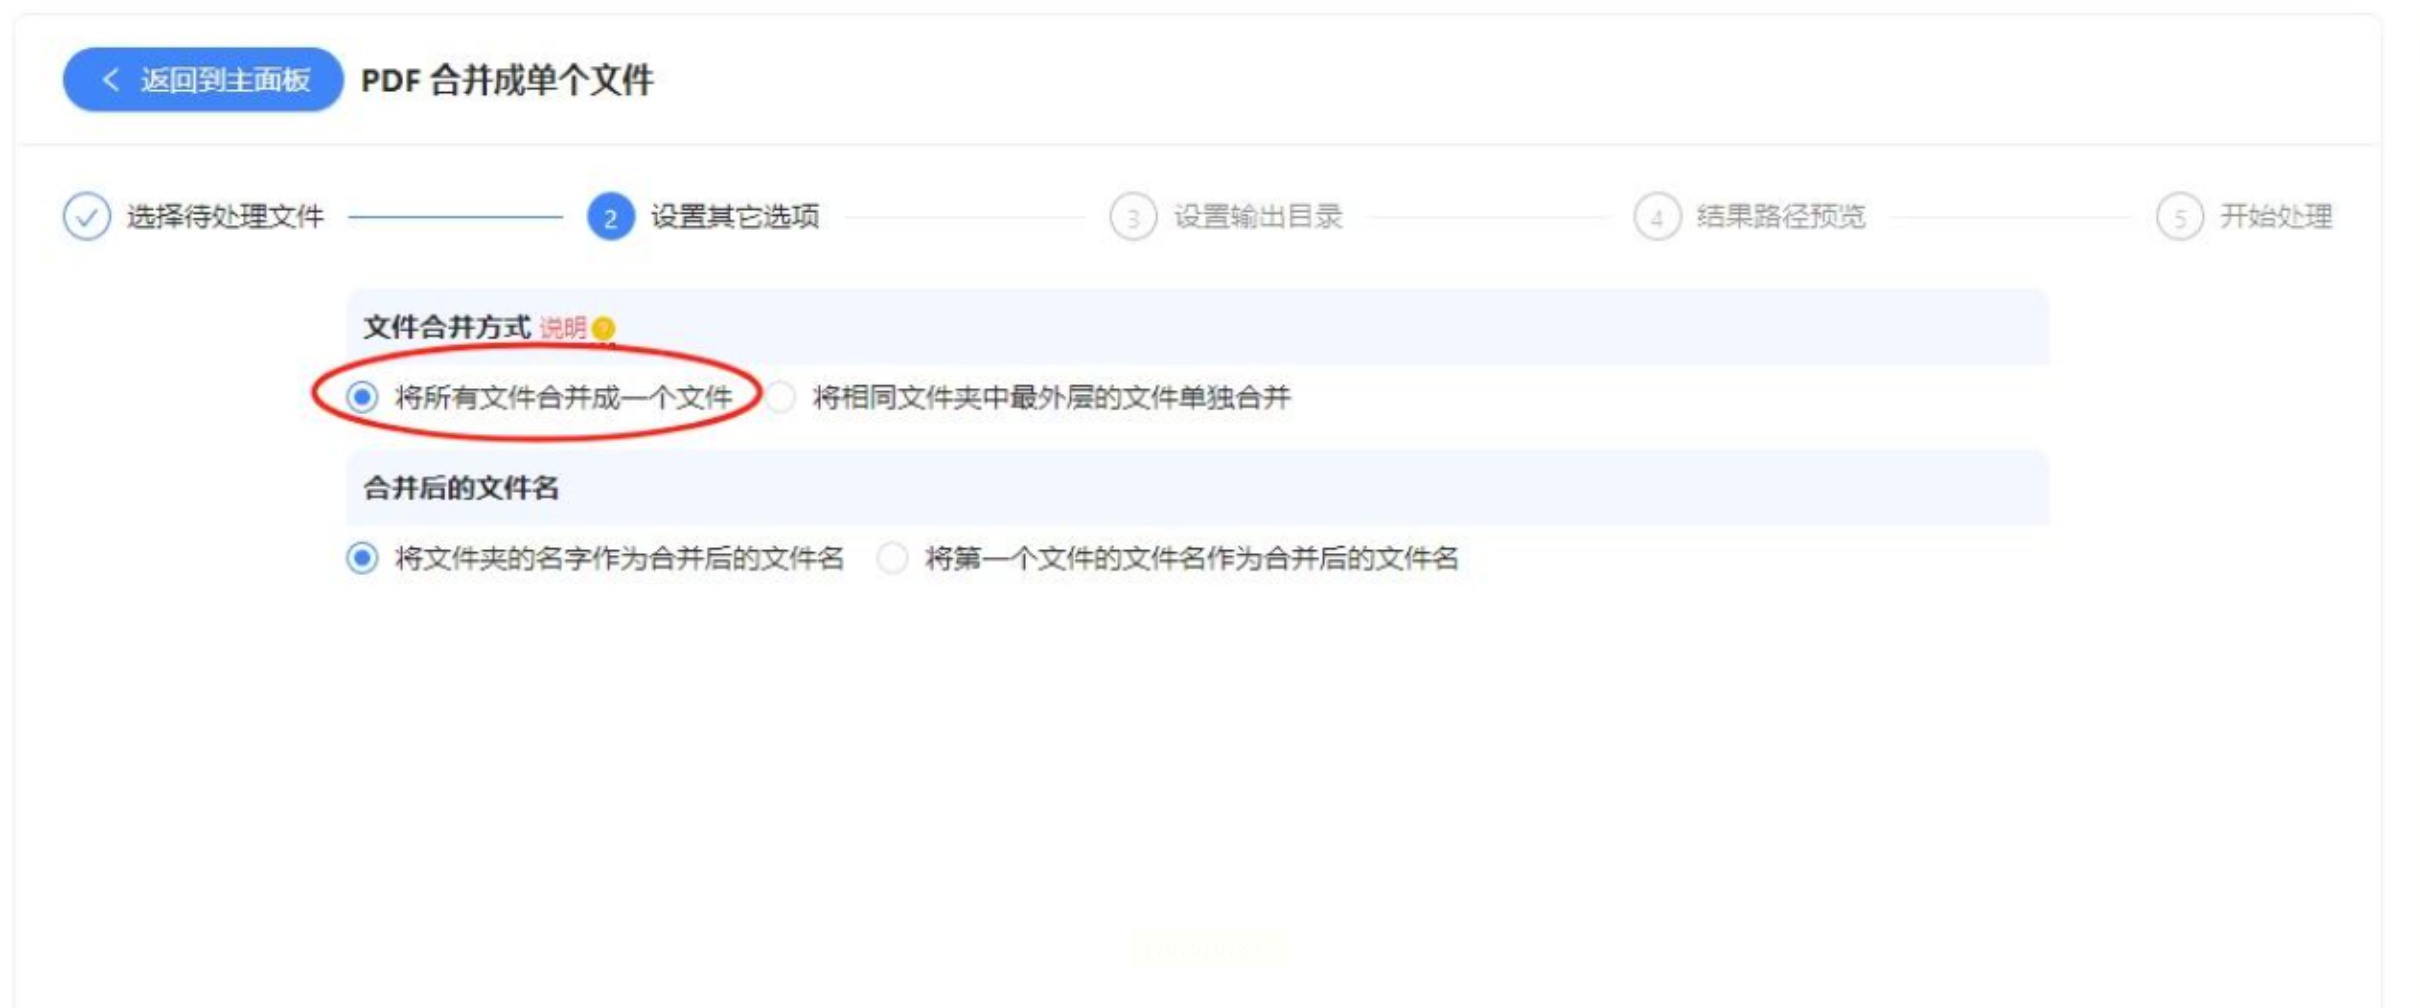This screenshot has width=2420, height=1008.
Task: Open the red 说明 link
Action: coord(563,328)
